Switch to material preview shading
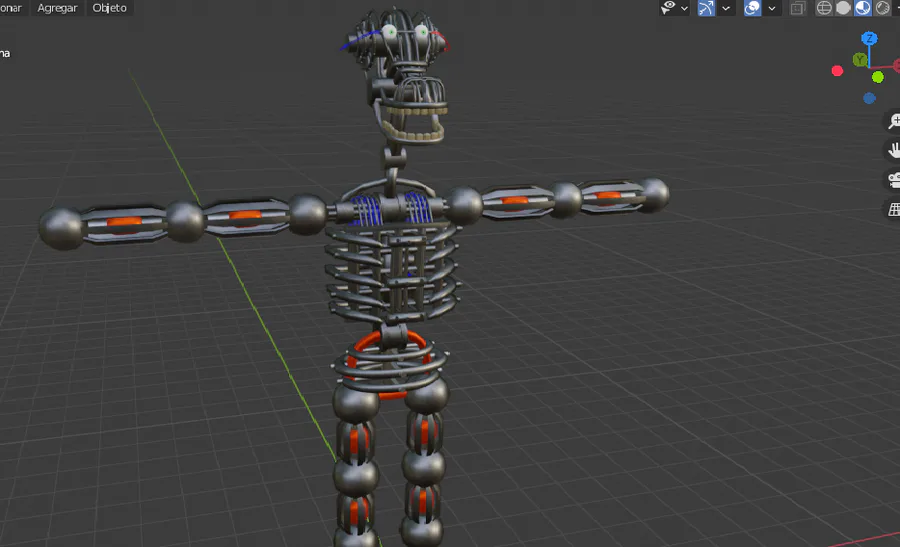 pos(863,8)
